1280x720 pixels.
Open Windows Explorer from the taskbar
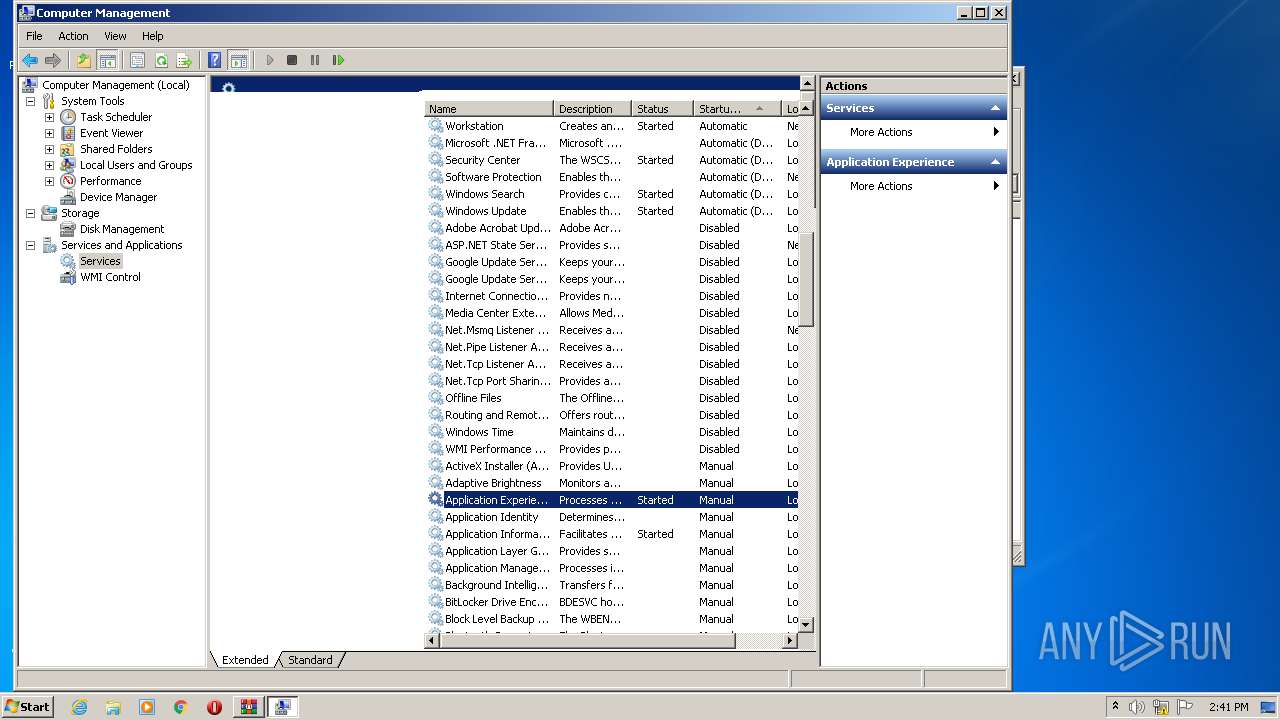[113, 707]
